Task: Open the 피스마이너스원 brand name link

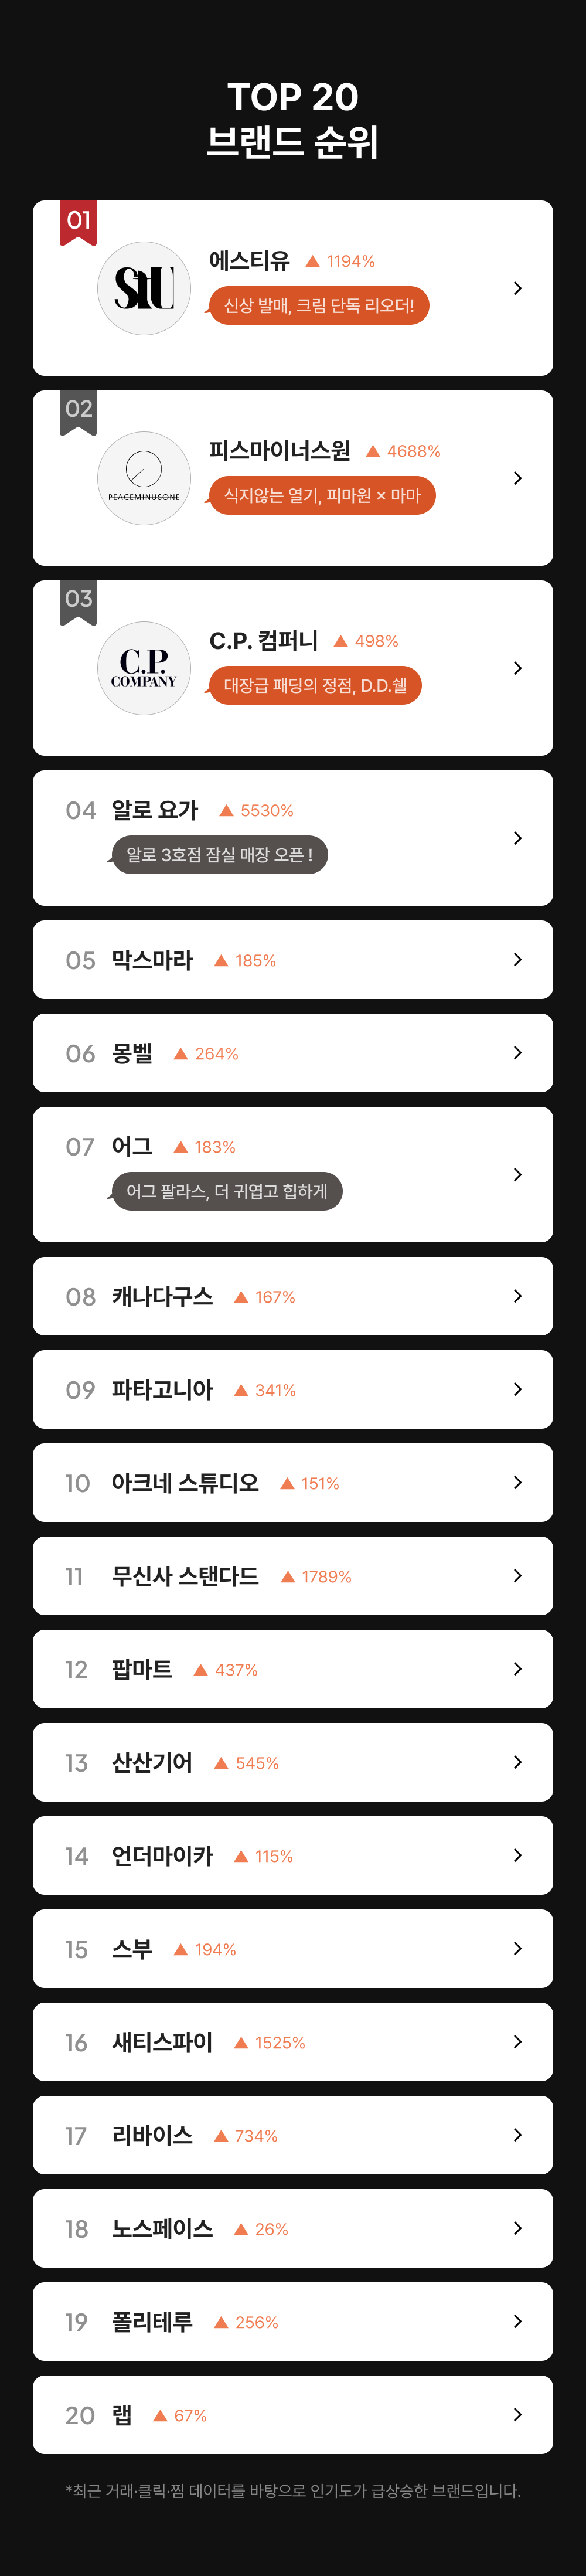Action: point(279,451)
